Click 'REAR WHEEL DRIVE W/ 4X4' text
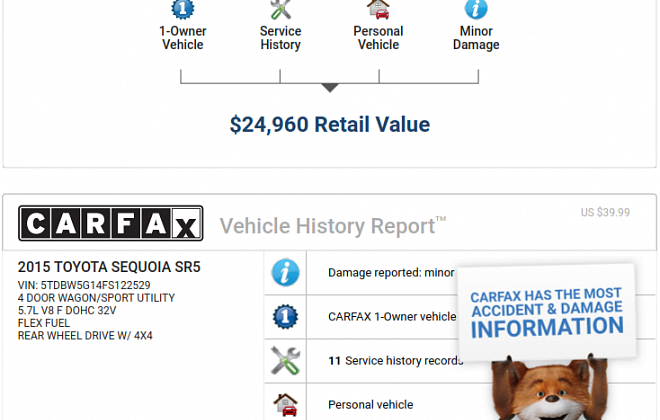This screenshot has width=660, height=420. (85, 335)
